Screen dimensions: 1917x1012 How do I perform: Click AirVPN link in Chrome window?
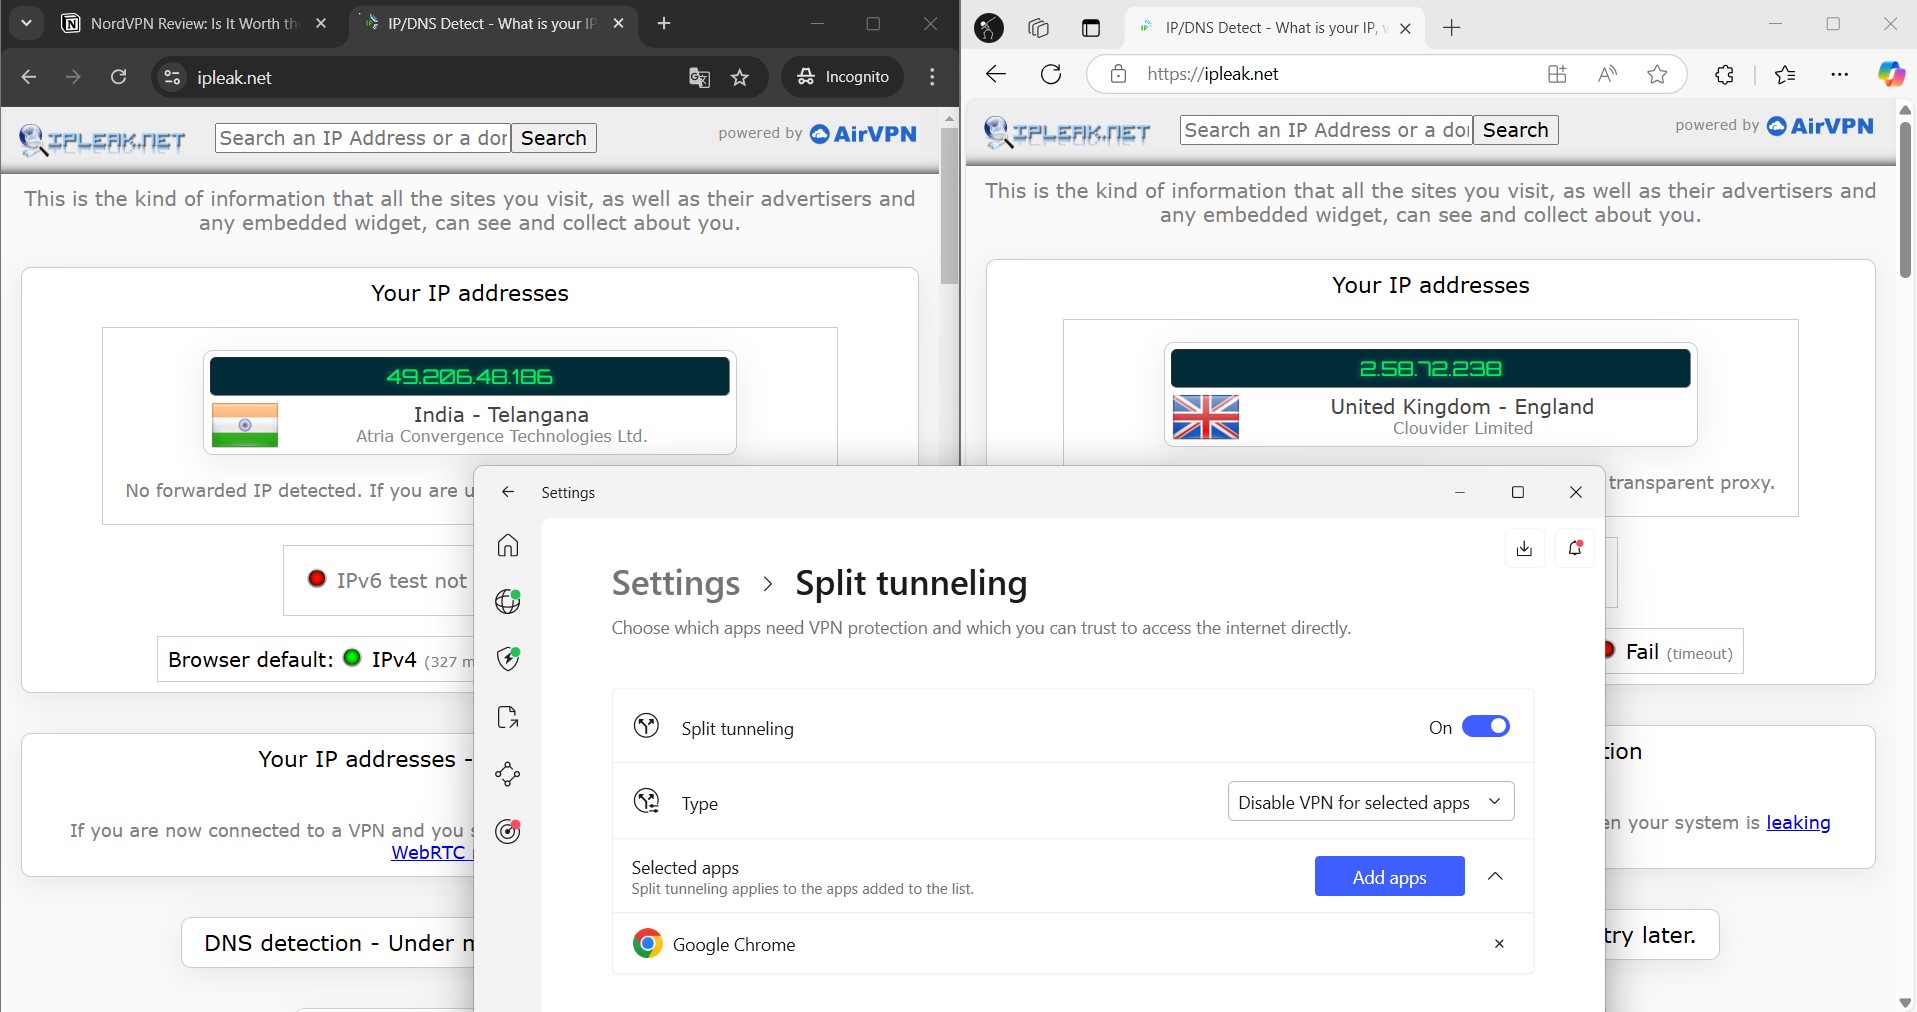coord(863,134)
